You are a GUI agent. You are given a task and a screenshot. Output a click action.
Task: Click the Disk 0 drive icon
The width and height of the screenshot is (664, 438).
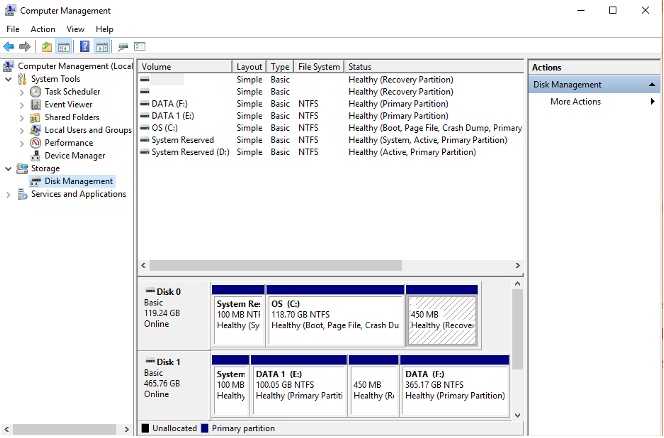(x=150, y=291)
